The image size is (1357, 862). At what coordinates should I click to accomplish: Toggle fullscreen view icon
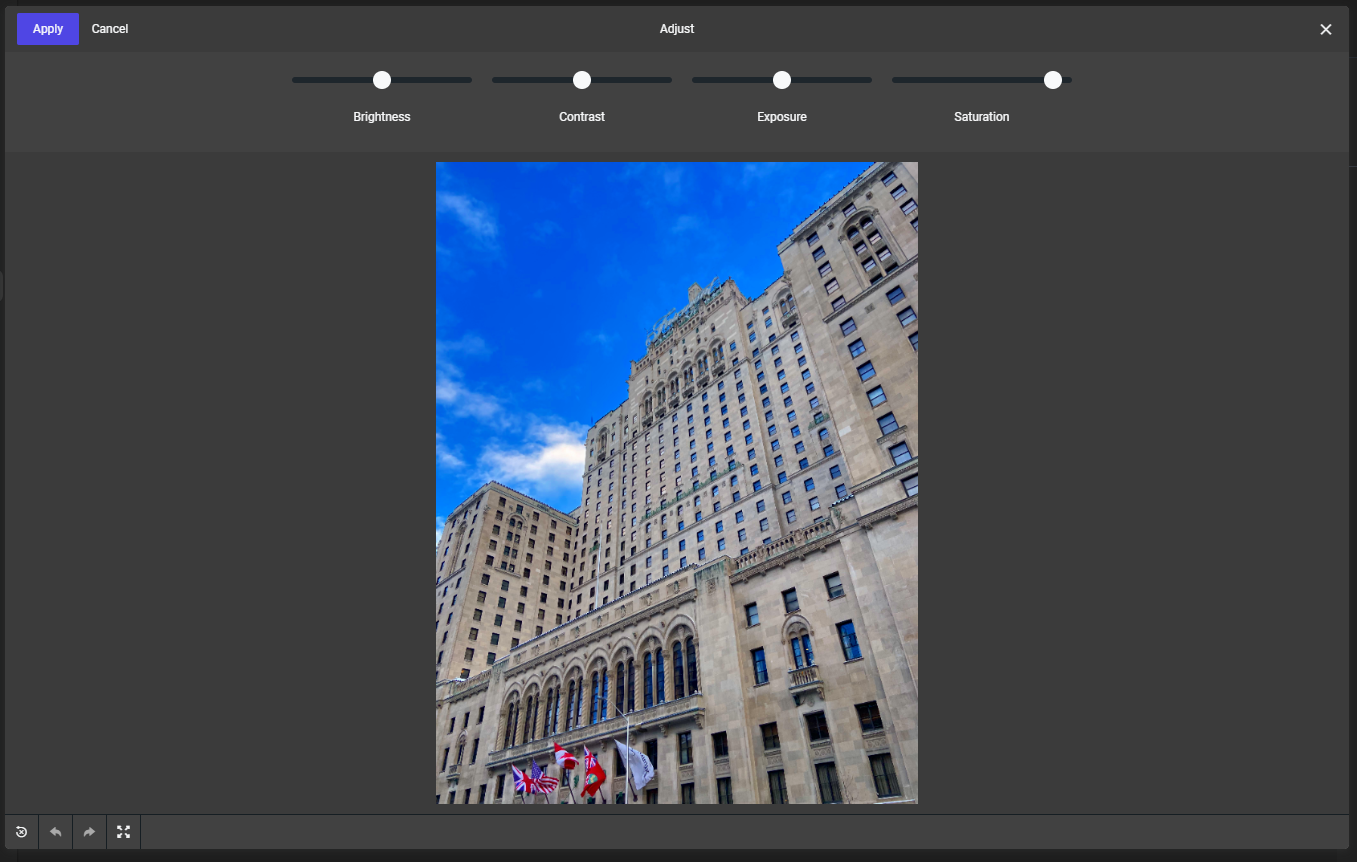(x=124, y=832)
